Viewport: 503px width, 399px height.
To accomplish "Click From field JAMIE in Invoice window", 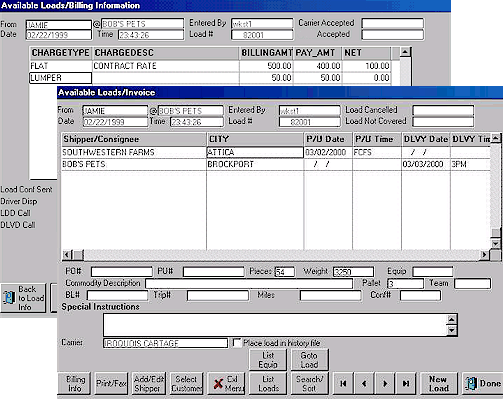I will point(115,111).
